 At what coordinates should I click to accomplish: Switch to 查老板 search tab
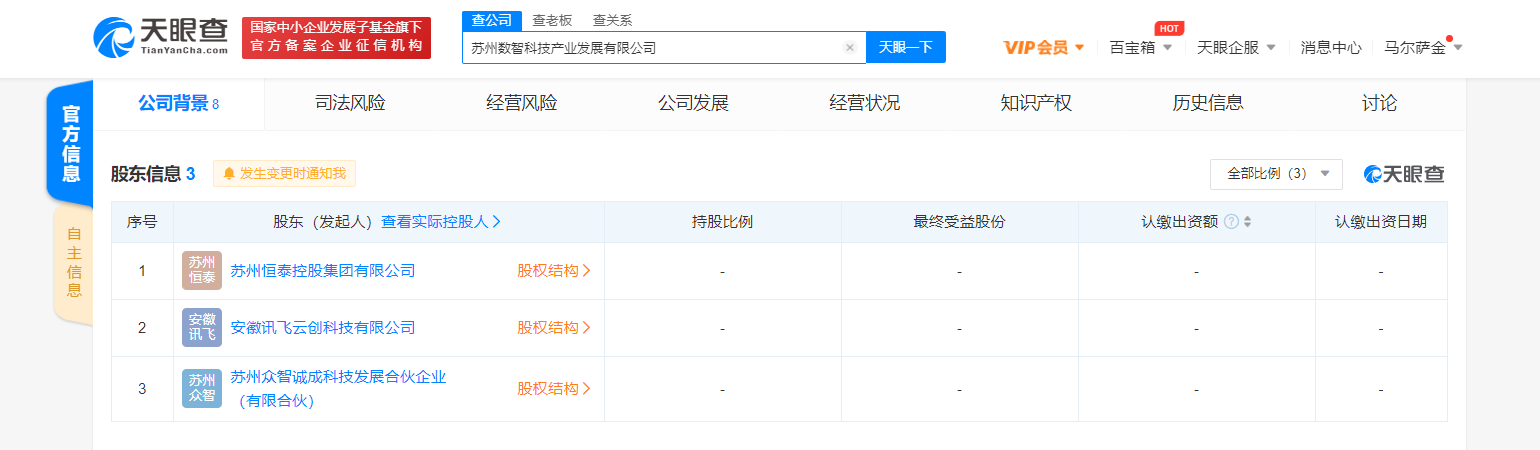[552, 20]
